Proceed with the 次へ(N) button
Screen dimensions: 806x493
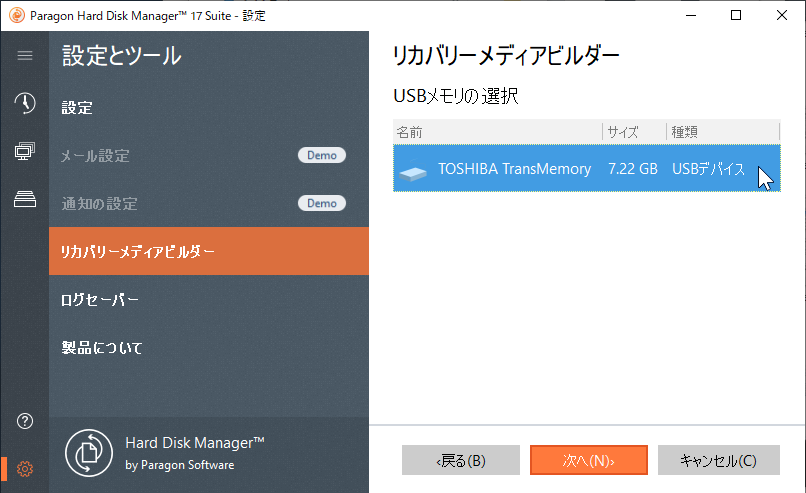pos(588,460)
